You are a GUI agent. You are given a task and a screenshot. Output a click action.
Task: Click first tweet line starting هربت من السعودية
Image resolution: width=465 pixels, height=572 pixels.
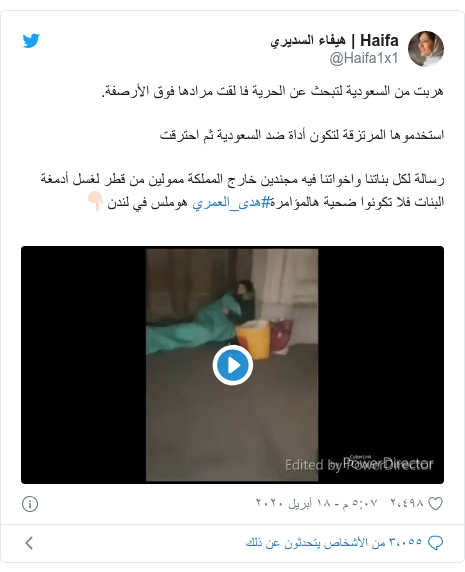(273, 91)
